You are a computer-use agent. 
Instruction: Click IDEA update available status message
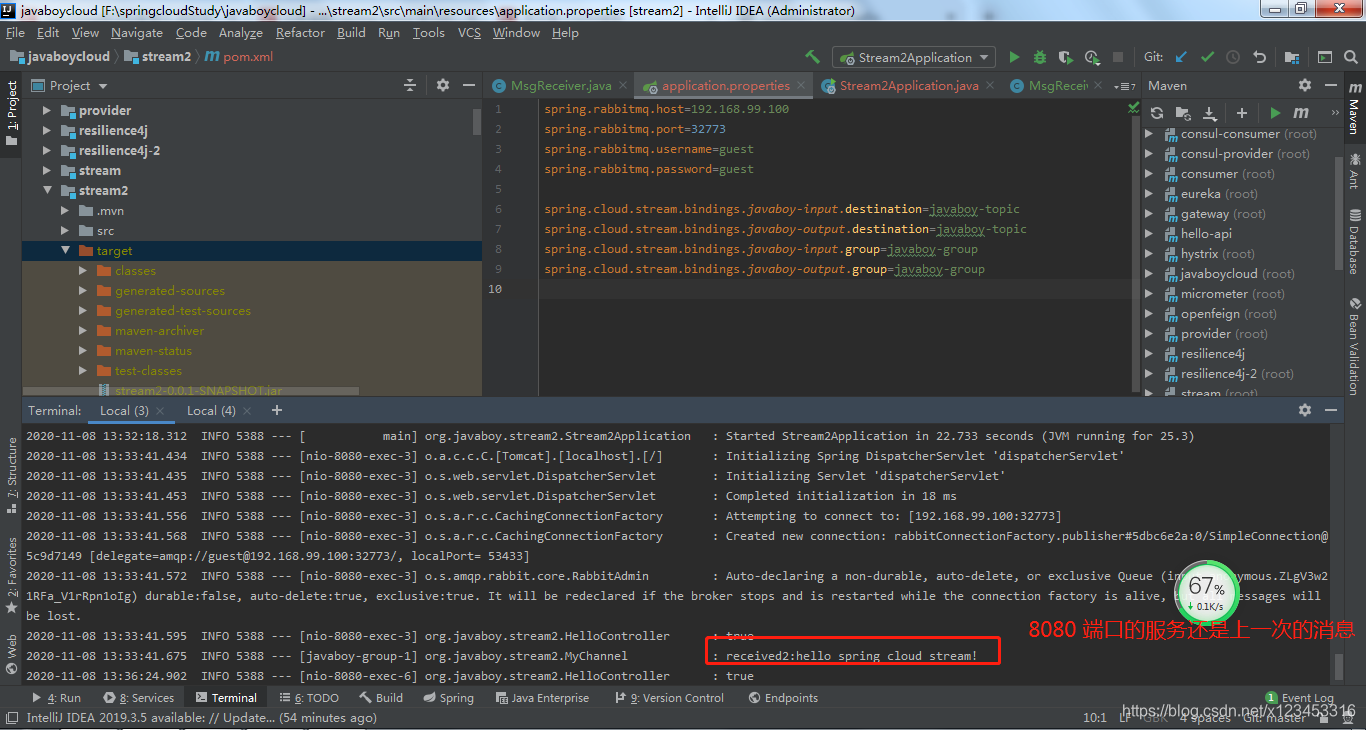pos(201,718)
